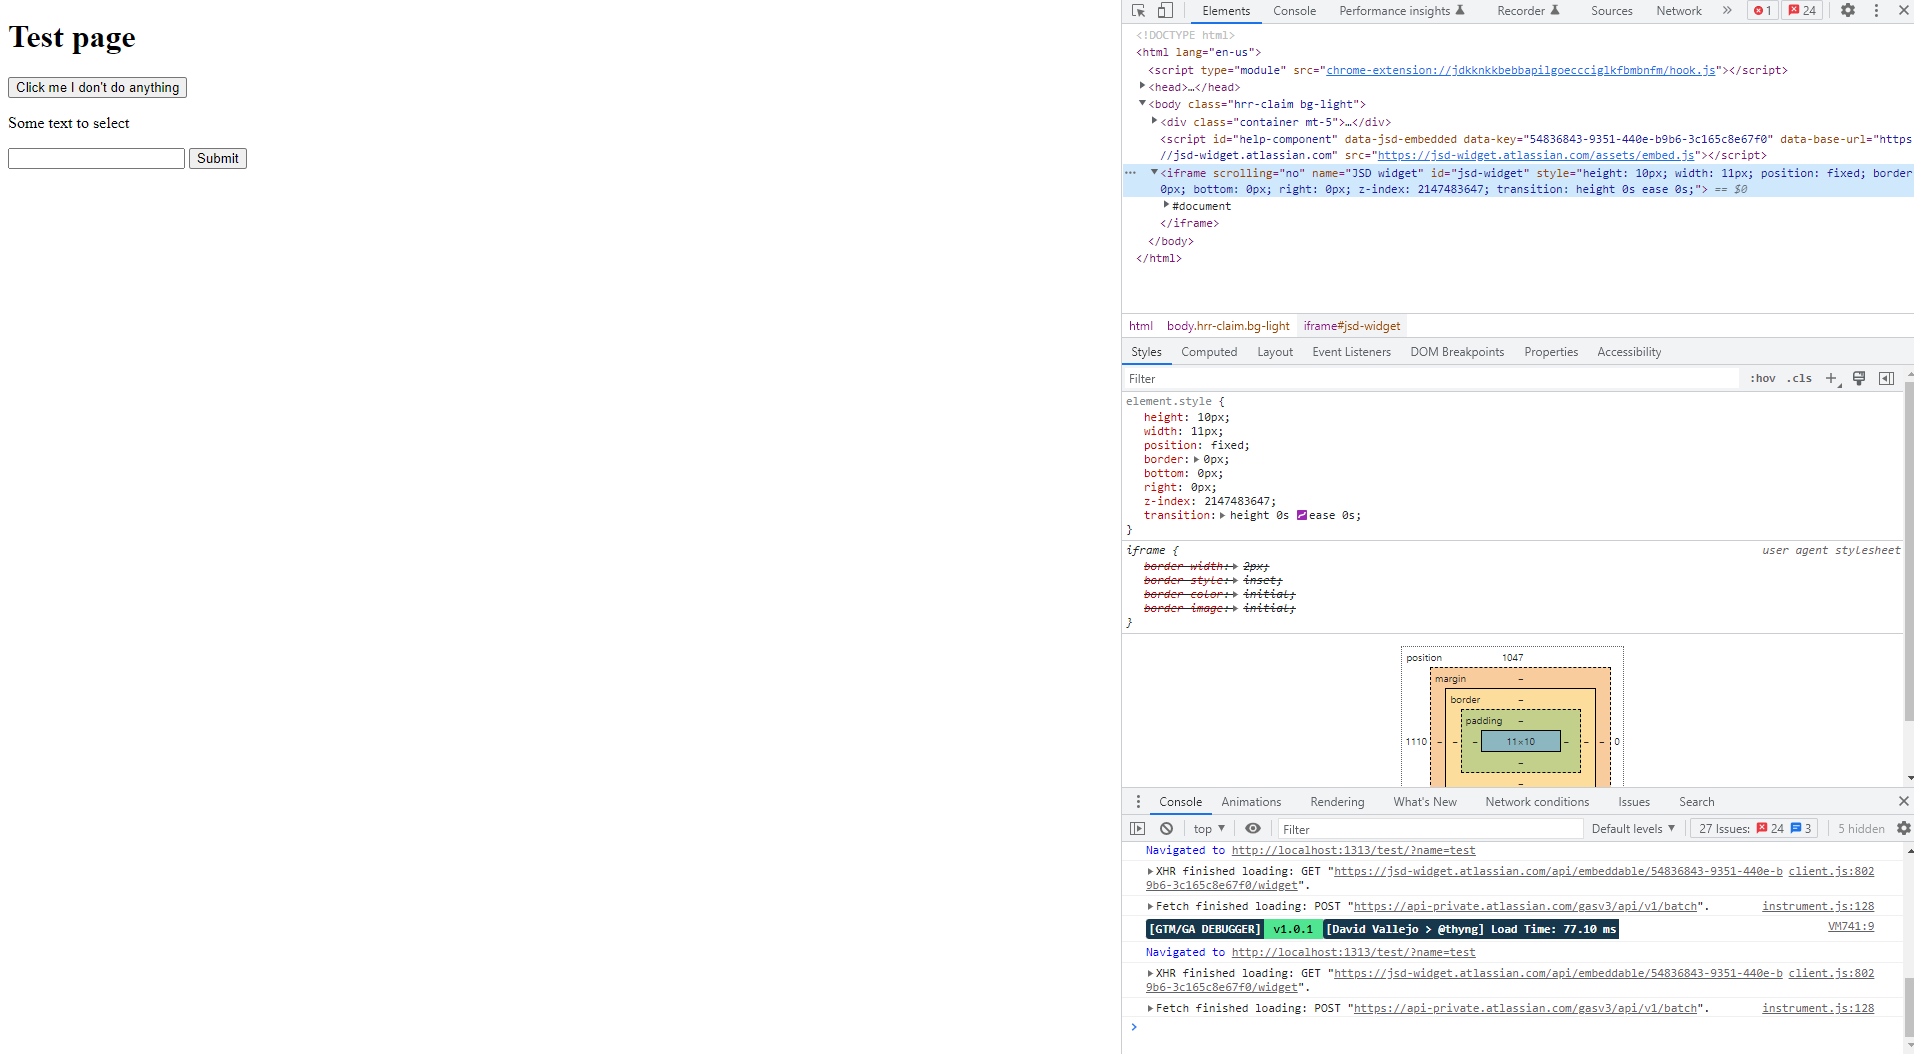Viewport: 1914px width, 1054px height.
Task: Open the VM741:9 source link
Action: click(x=1851, y=927)
